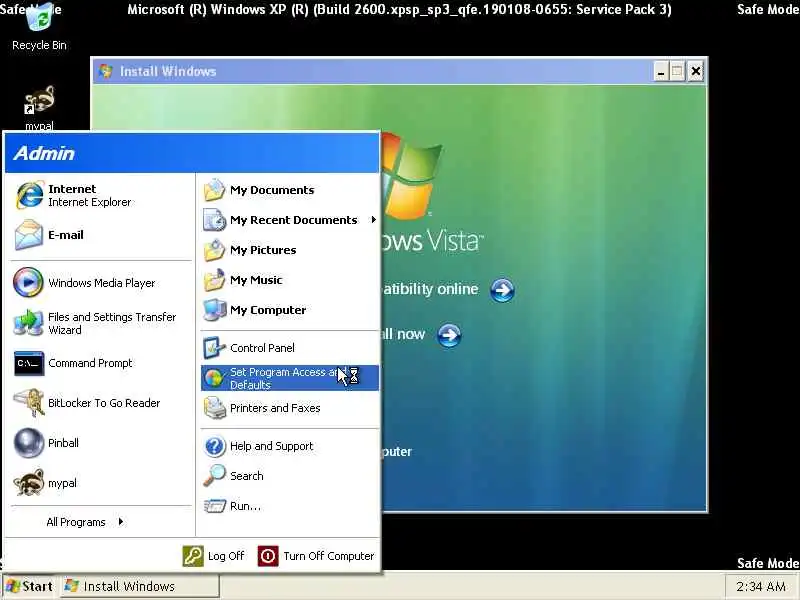Image resolution: width=800 pixels, height=600 pixels.
Task: Select Recycle Bin desktop icon
Action: [x=39, y=19]
